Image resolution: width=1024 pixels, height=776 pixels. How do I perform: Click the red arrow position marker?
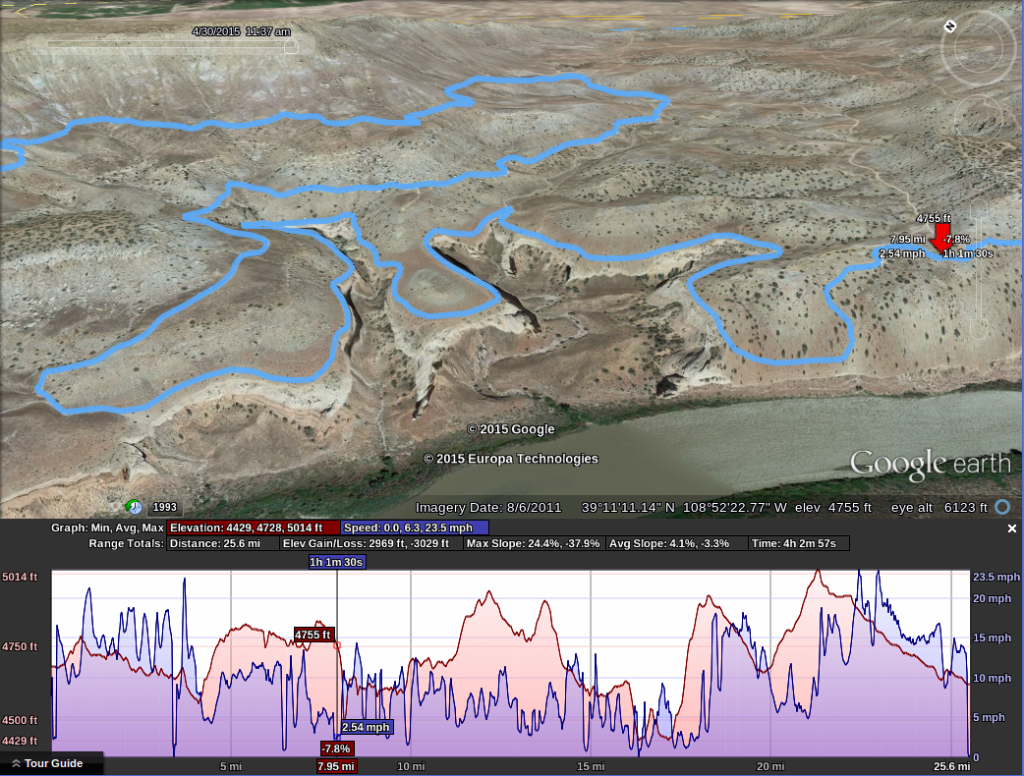tap(941, 239)
